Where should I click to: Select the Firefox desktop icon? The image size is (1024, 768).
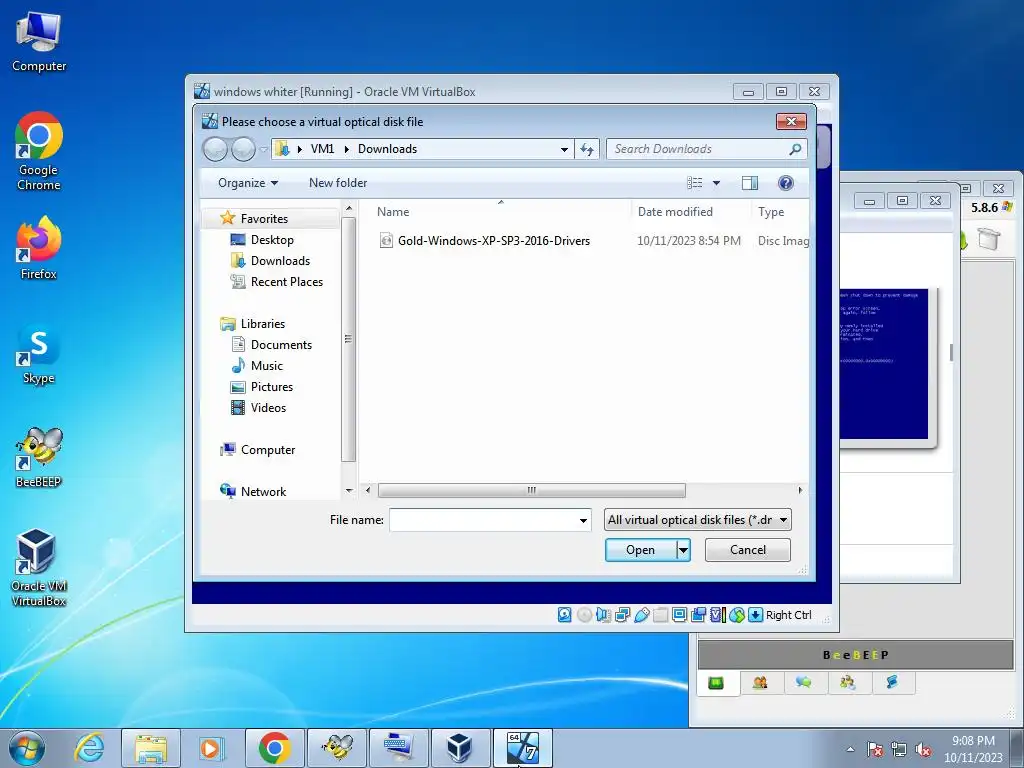click(39, 248)
